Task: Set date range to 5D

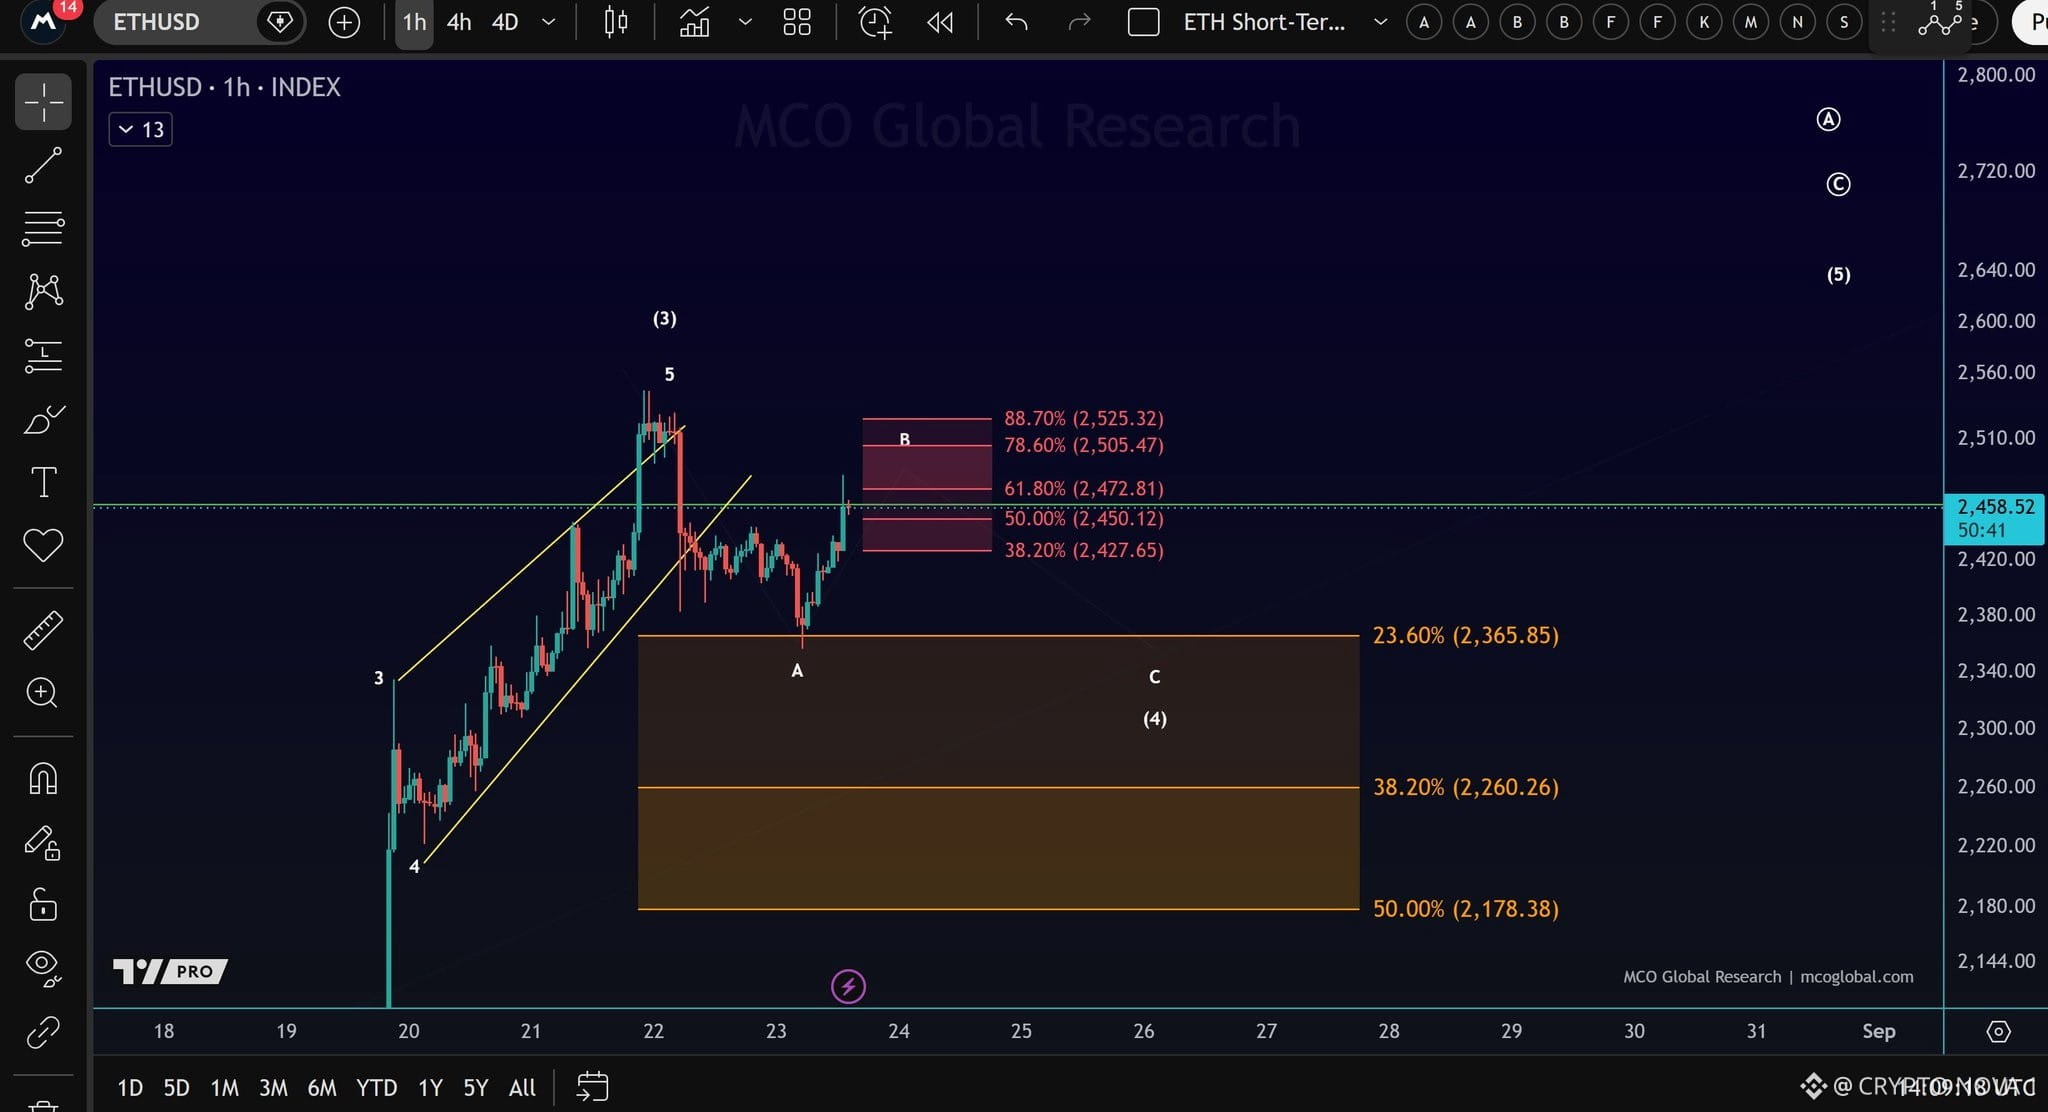Action: (176, 1088)
